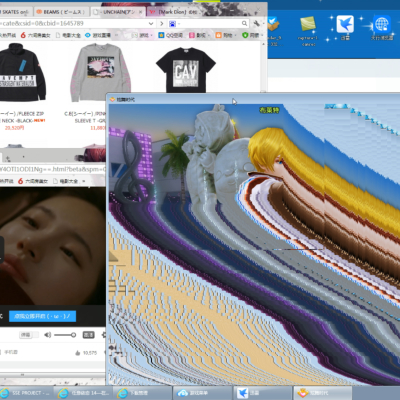Click the blue banner button below the video
Viewport: 400px width, 400px height.
pos(42,316)
